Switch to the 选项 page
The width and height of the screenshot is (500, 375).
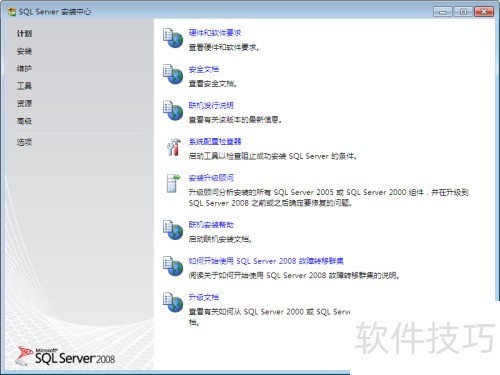(24, 142)
